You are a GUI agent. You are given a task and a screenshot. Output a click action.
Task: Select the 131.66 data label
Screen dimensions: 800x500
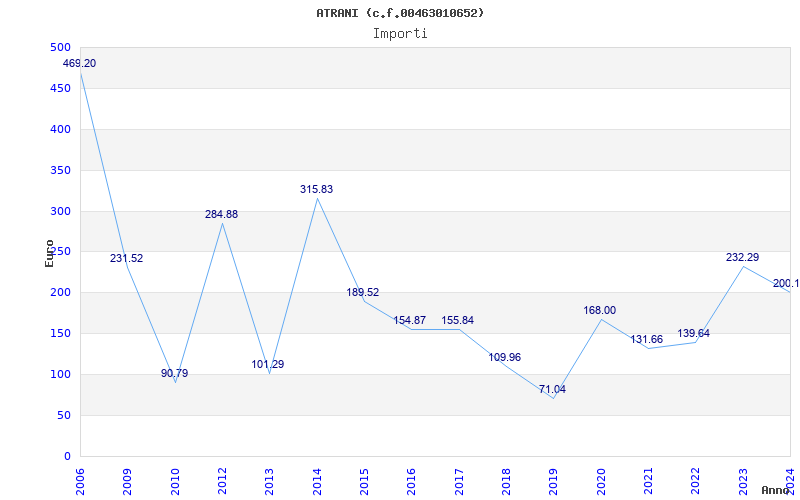click(646, 340)
